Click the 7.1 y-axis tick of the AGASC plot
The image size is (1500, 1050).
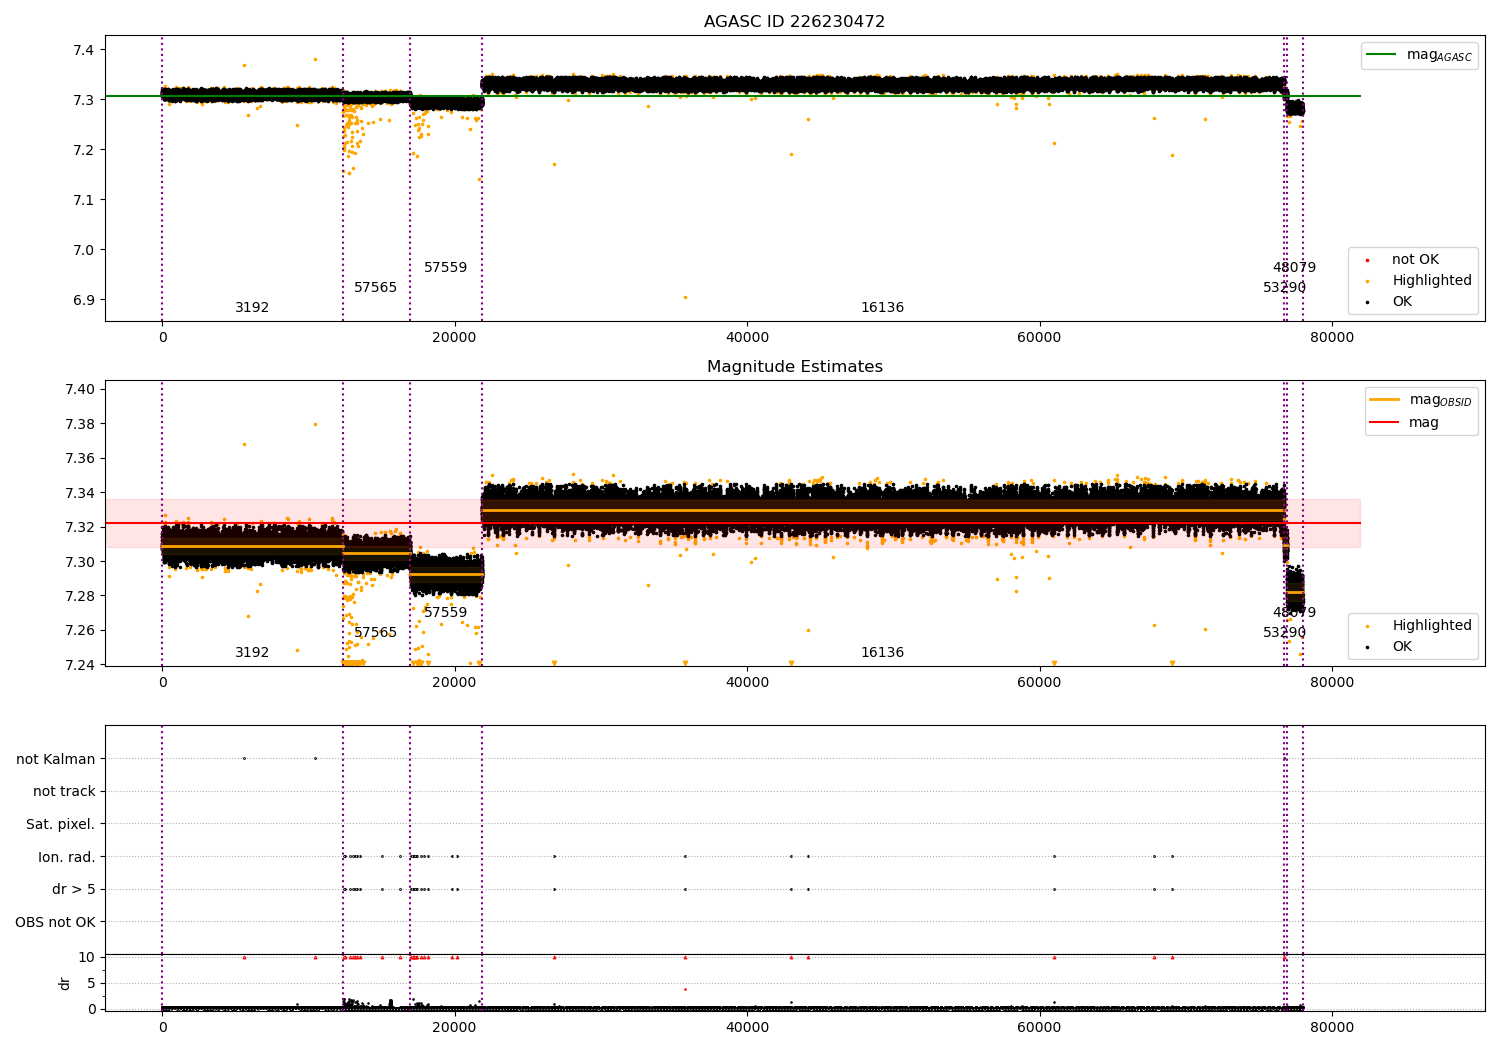tap(85, 200)
